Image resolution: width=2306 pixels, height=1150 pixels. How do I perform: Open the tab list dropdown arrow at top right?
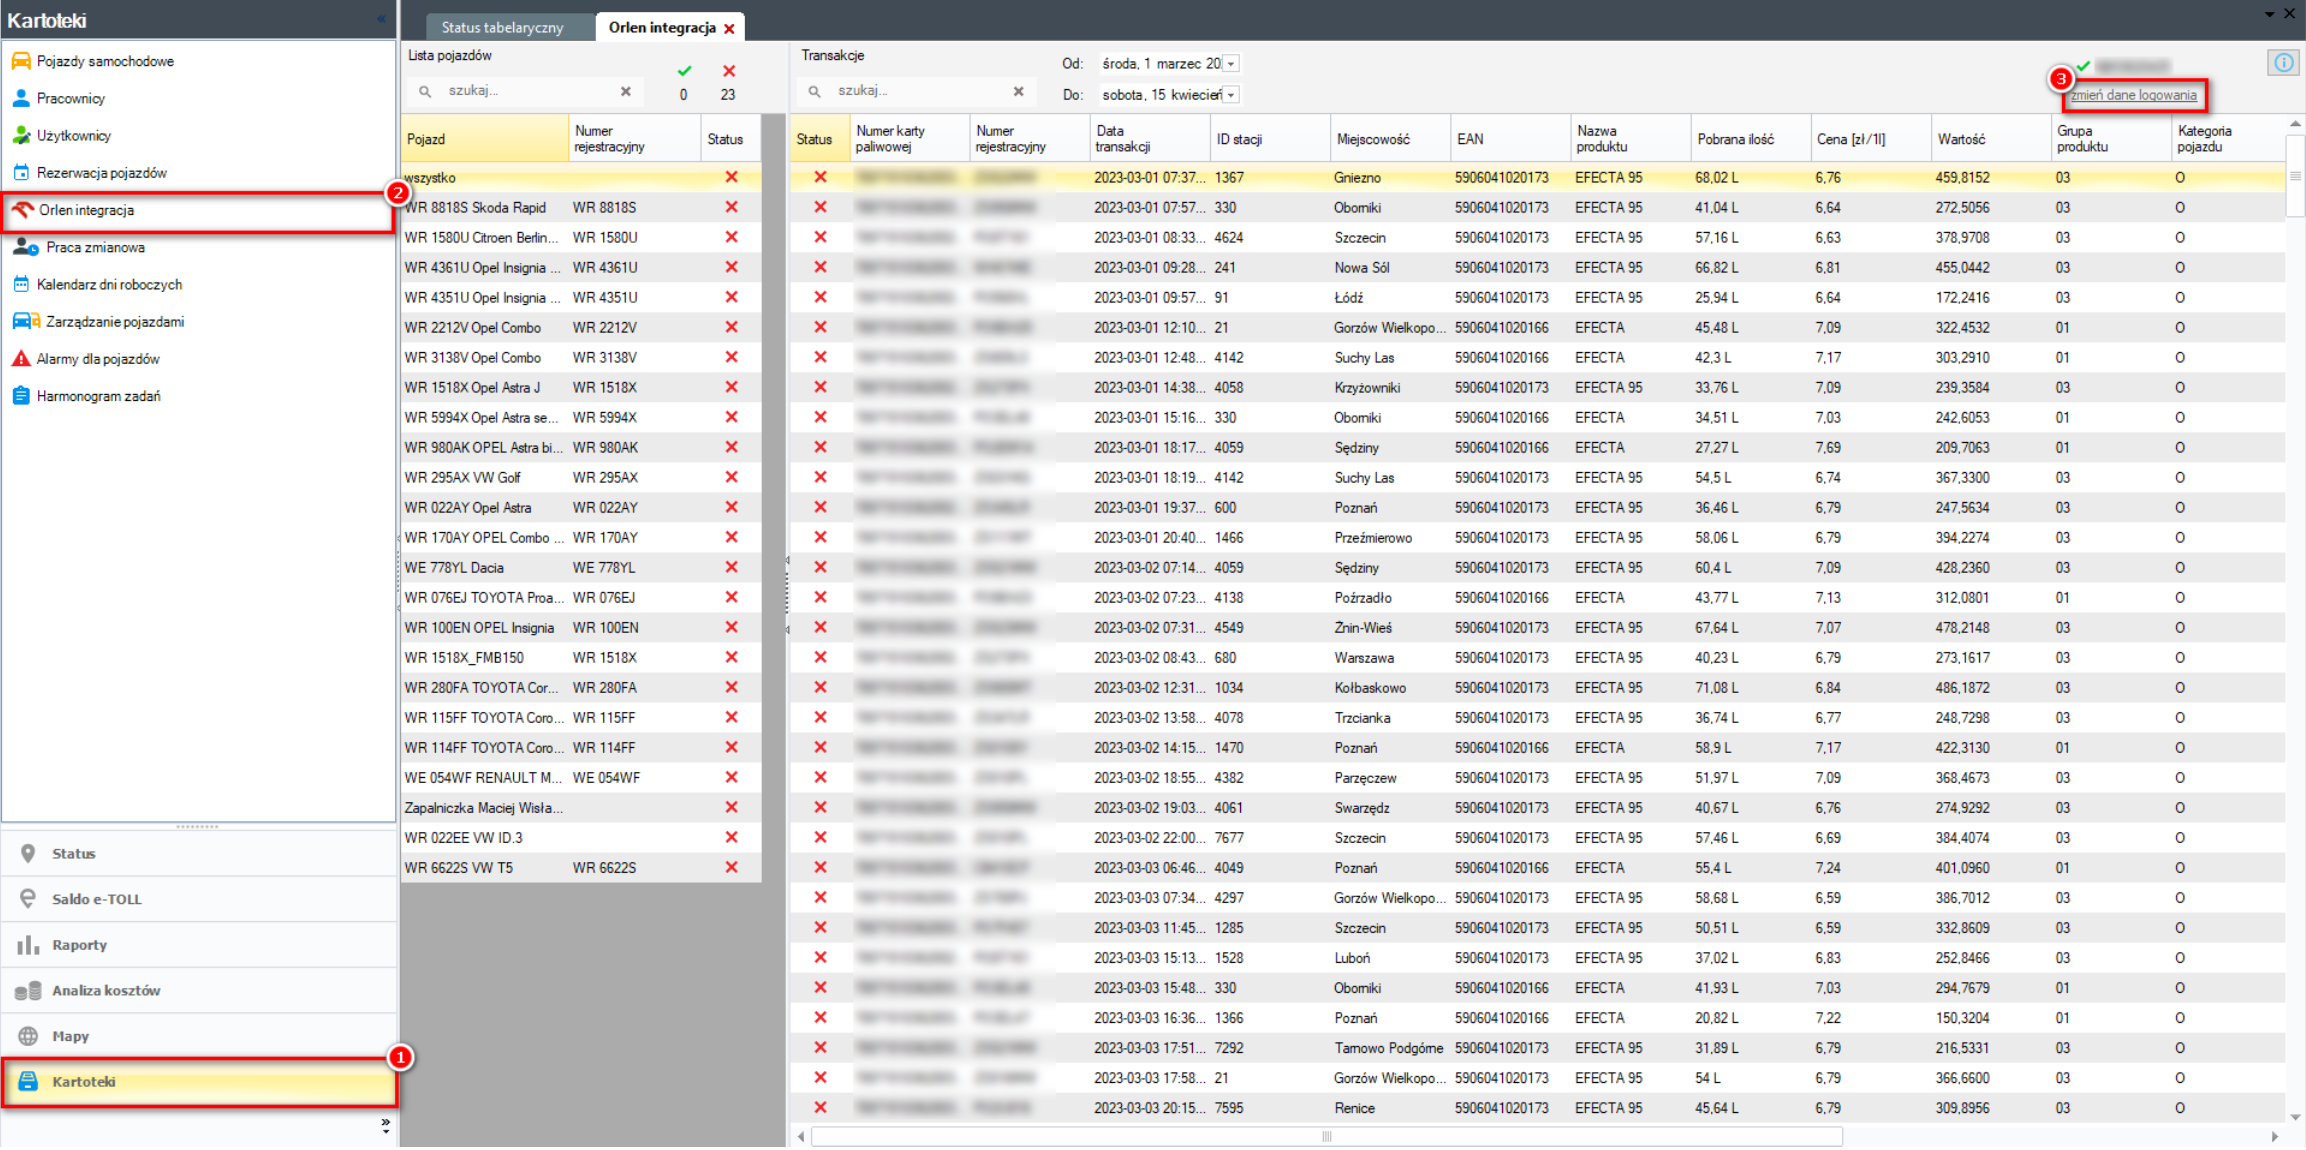click(2269, 13)
